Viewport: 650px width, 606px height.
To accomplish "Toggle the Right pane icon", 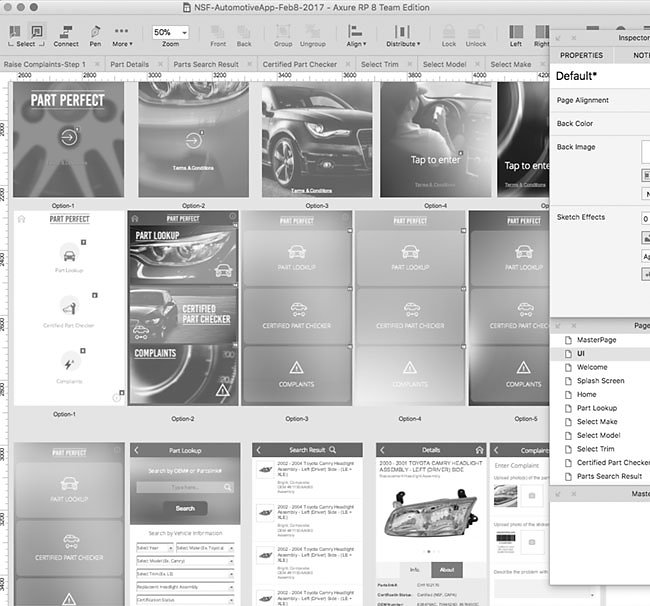I will [541, 36].
